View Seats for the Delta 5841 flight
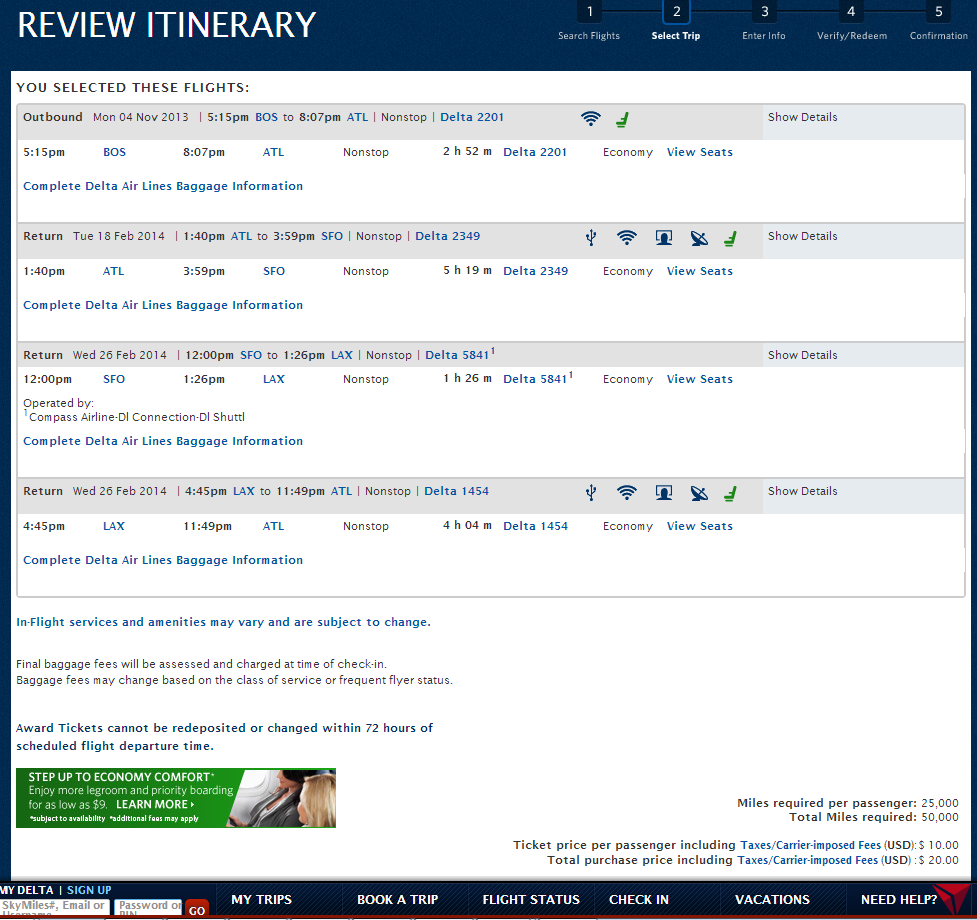This screenshot has width=977, height=920. [x=700, y=379]
